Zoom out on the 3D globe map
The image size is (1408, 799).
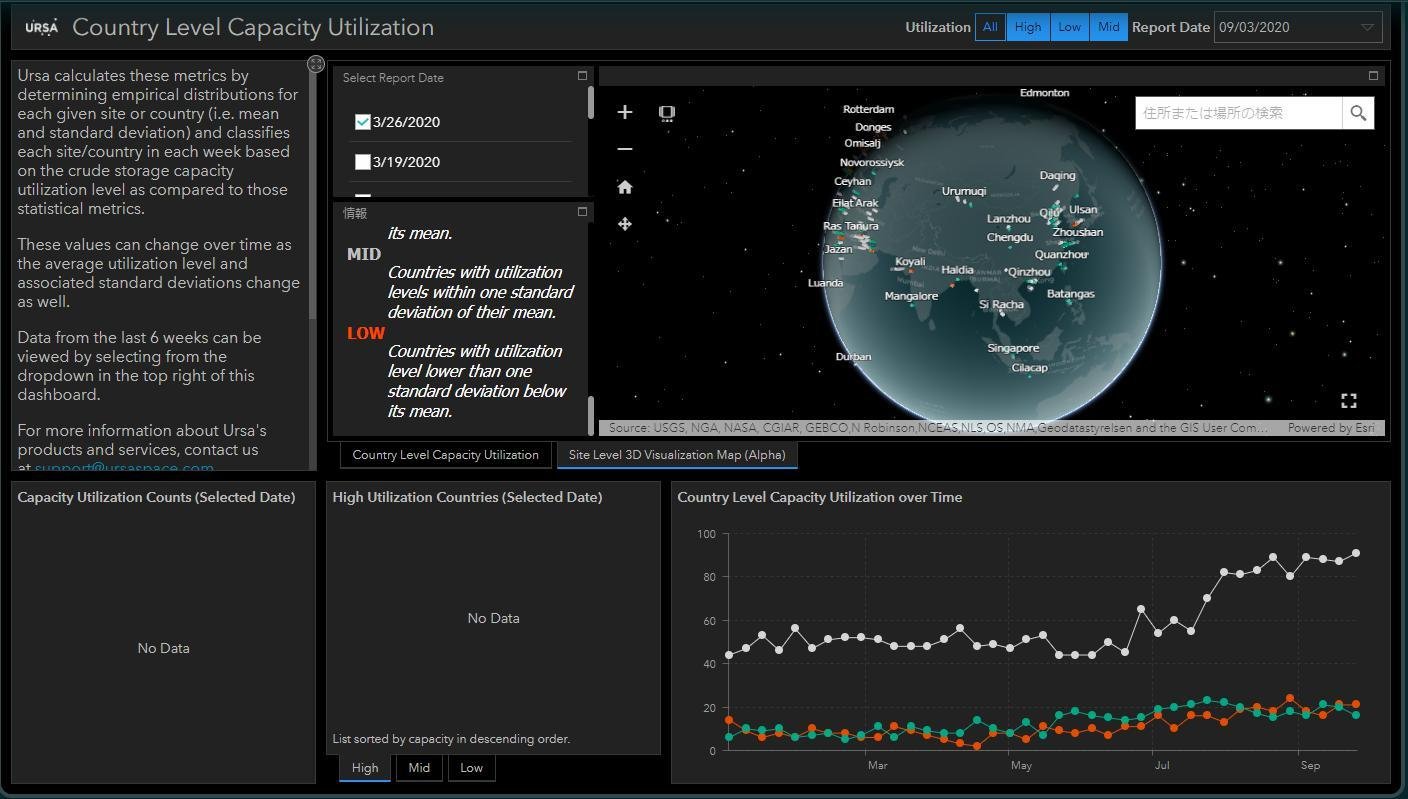coord(625,149)
